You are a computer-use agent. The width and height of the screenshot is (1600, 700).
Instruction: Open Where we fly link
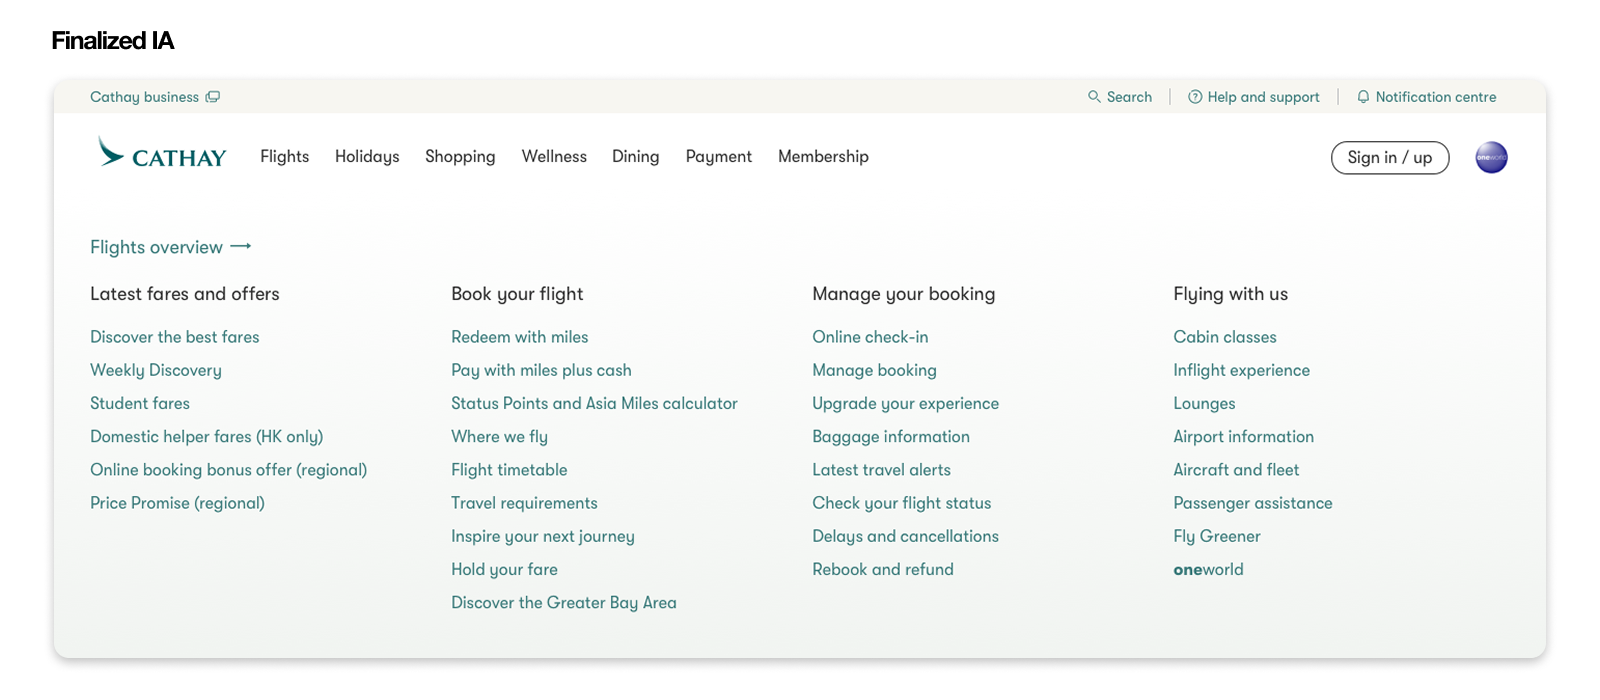click(x=500, y=437)
